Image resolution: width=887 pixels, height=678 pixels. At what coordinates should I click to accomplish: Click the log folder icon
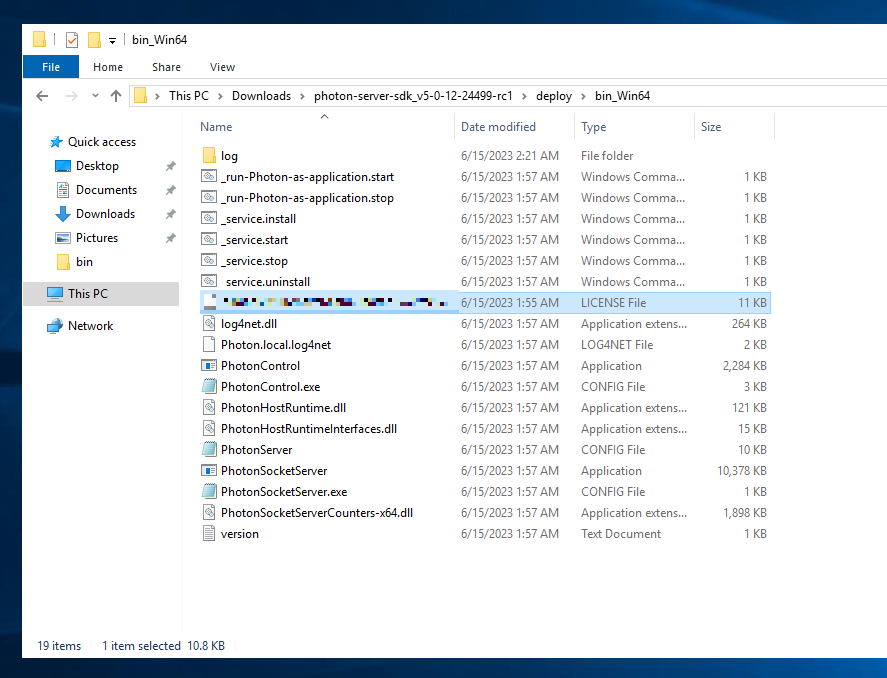(209, 156)
